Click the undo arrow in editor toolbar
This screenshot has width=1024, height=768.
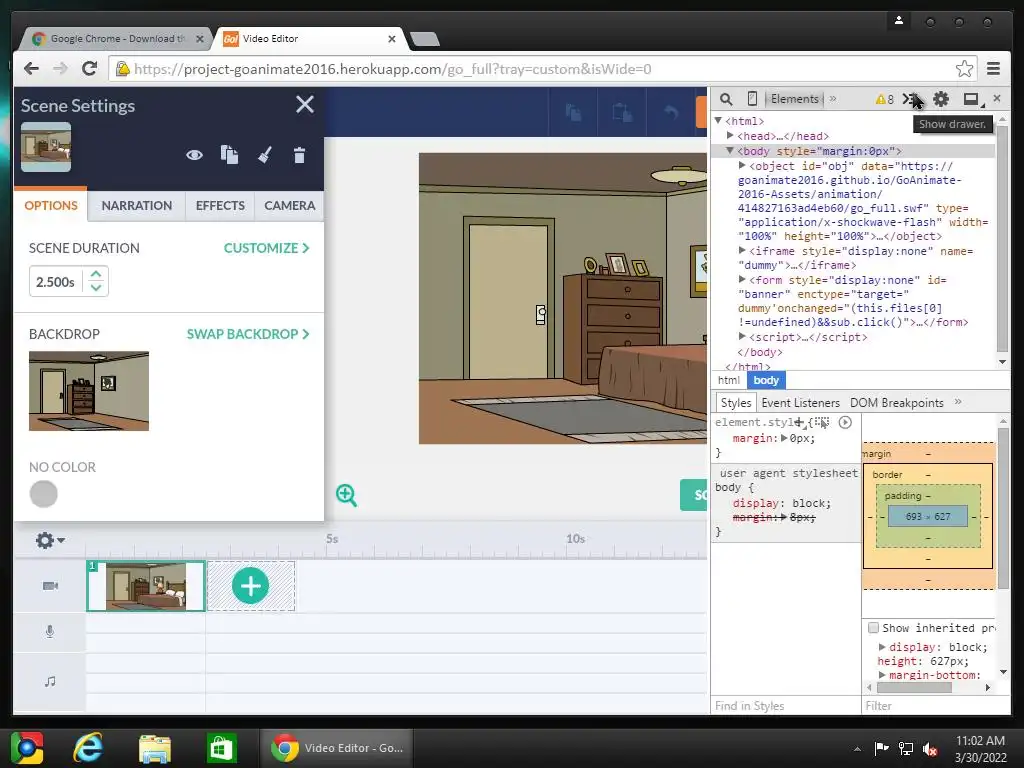pyautogui.click(x=671, y=112)
